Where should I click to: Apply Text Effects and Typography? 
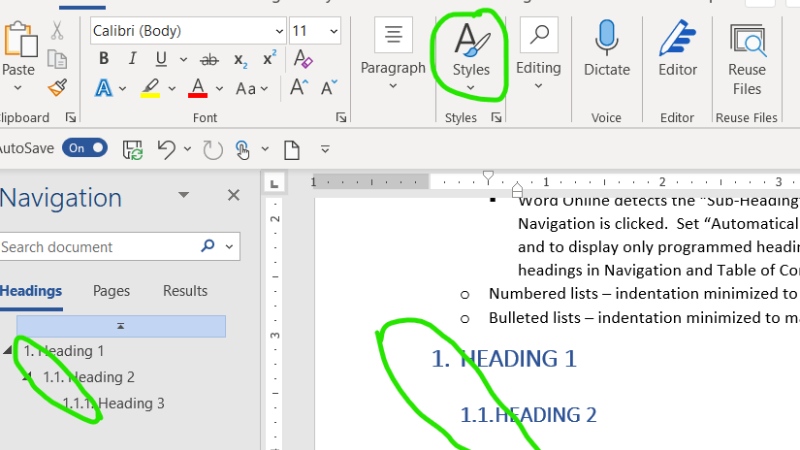click(x=104, y=88)
